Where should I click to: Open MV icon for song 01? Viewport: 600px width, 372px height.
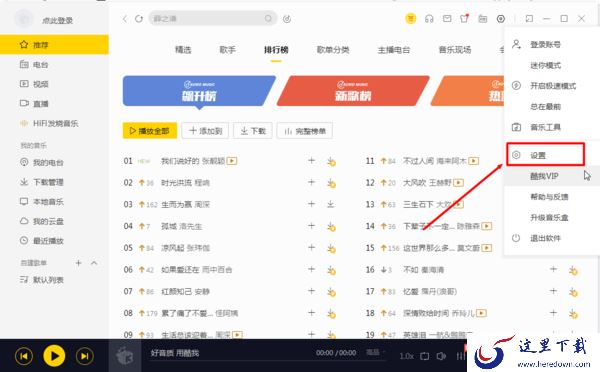[x=232, y=161]
